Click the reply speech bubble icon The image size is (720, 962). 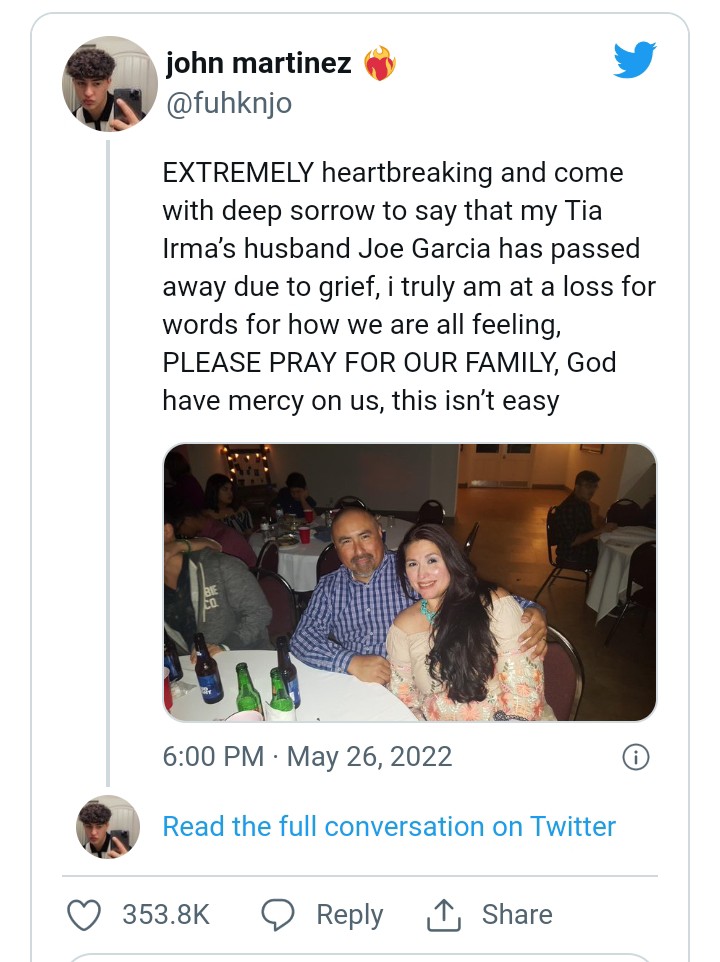[x=277, y=914]
